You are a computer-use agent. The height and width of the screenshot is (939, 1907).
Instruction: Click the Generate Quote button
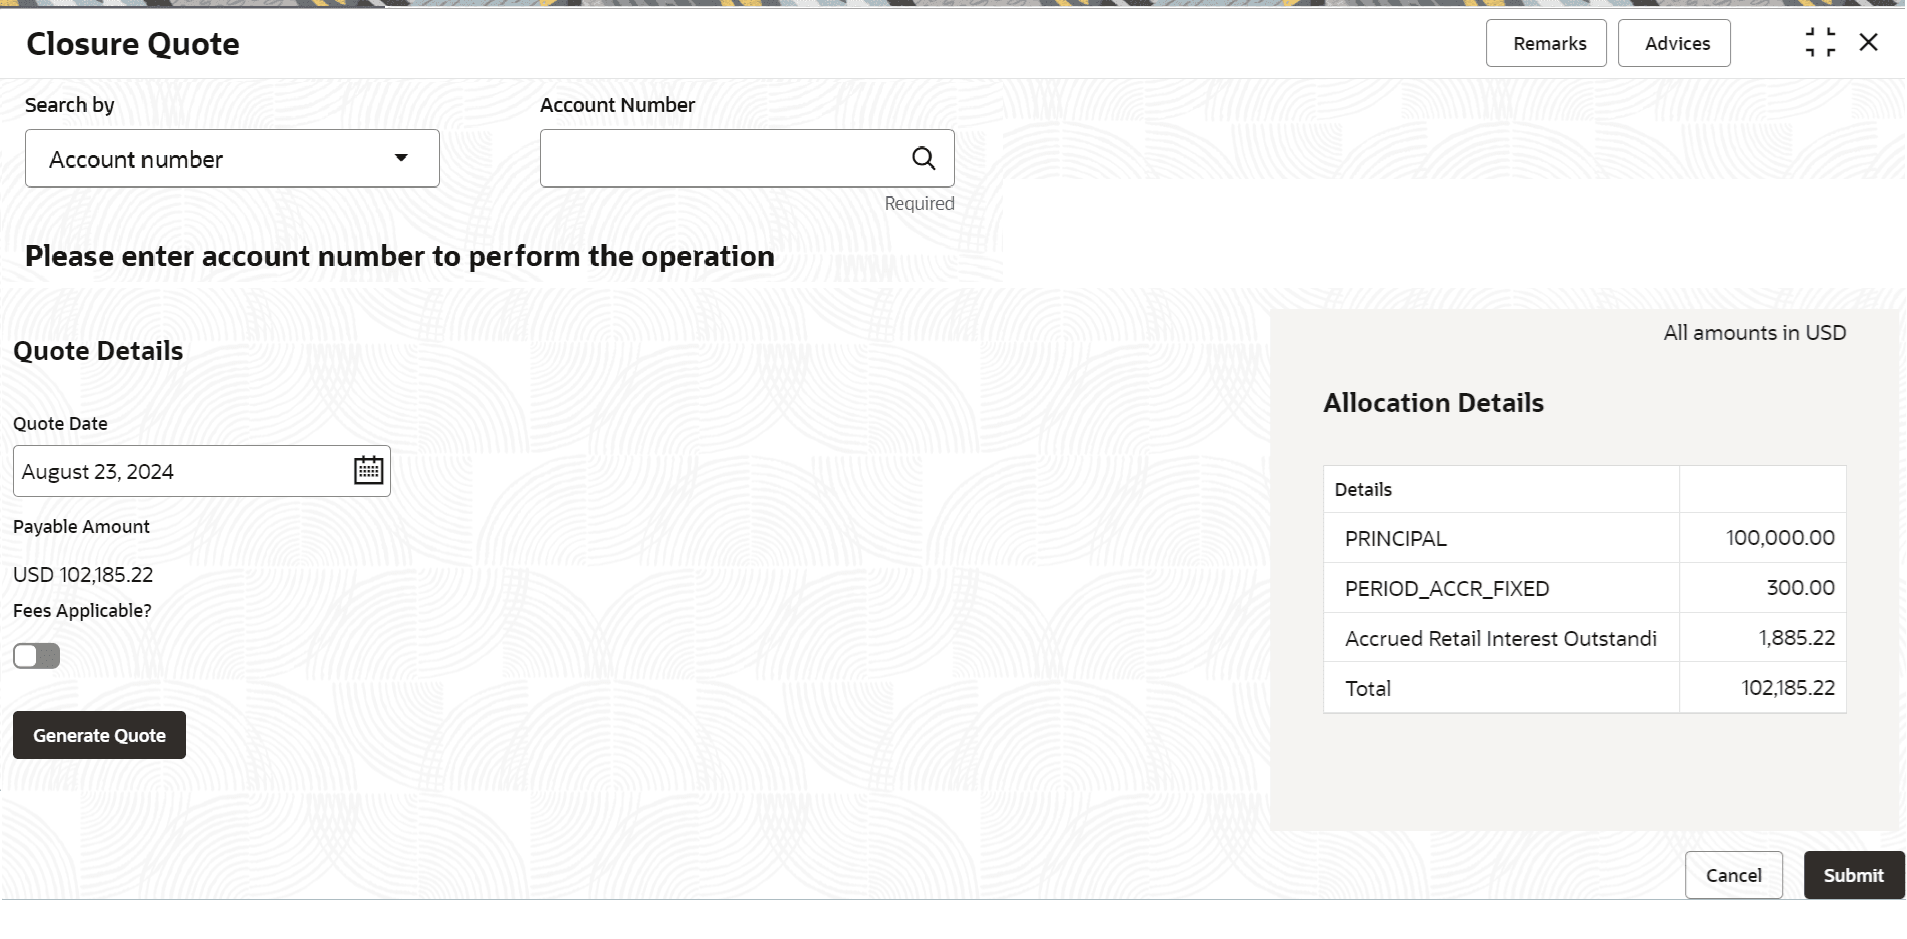[x=99, y=735]
